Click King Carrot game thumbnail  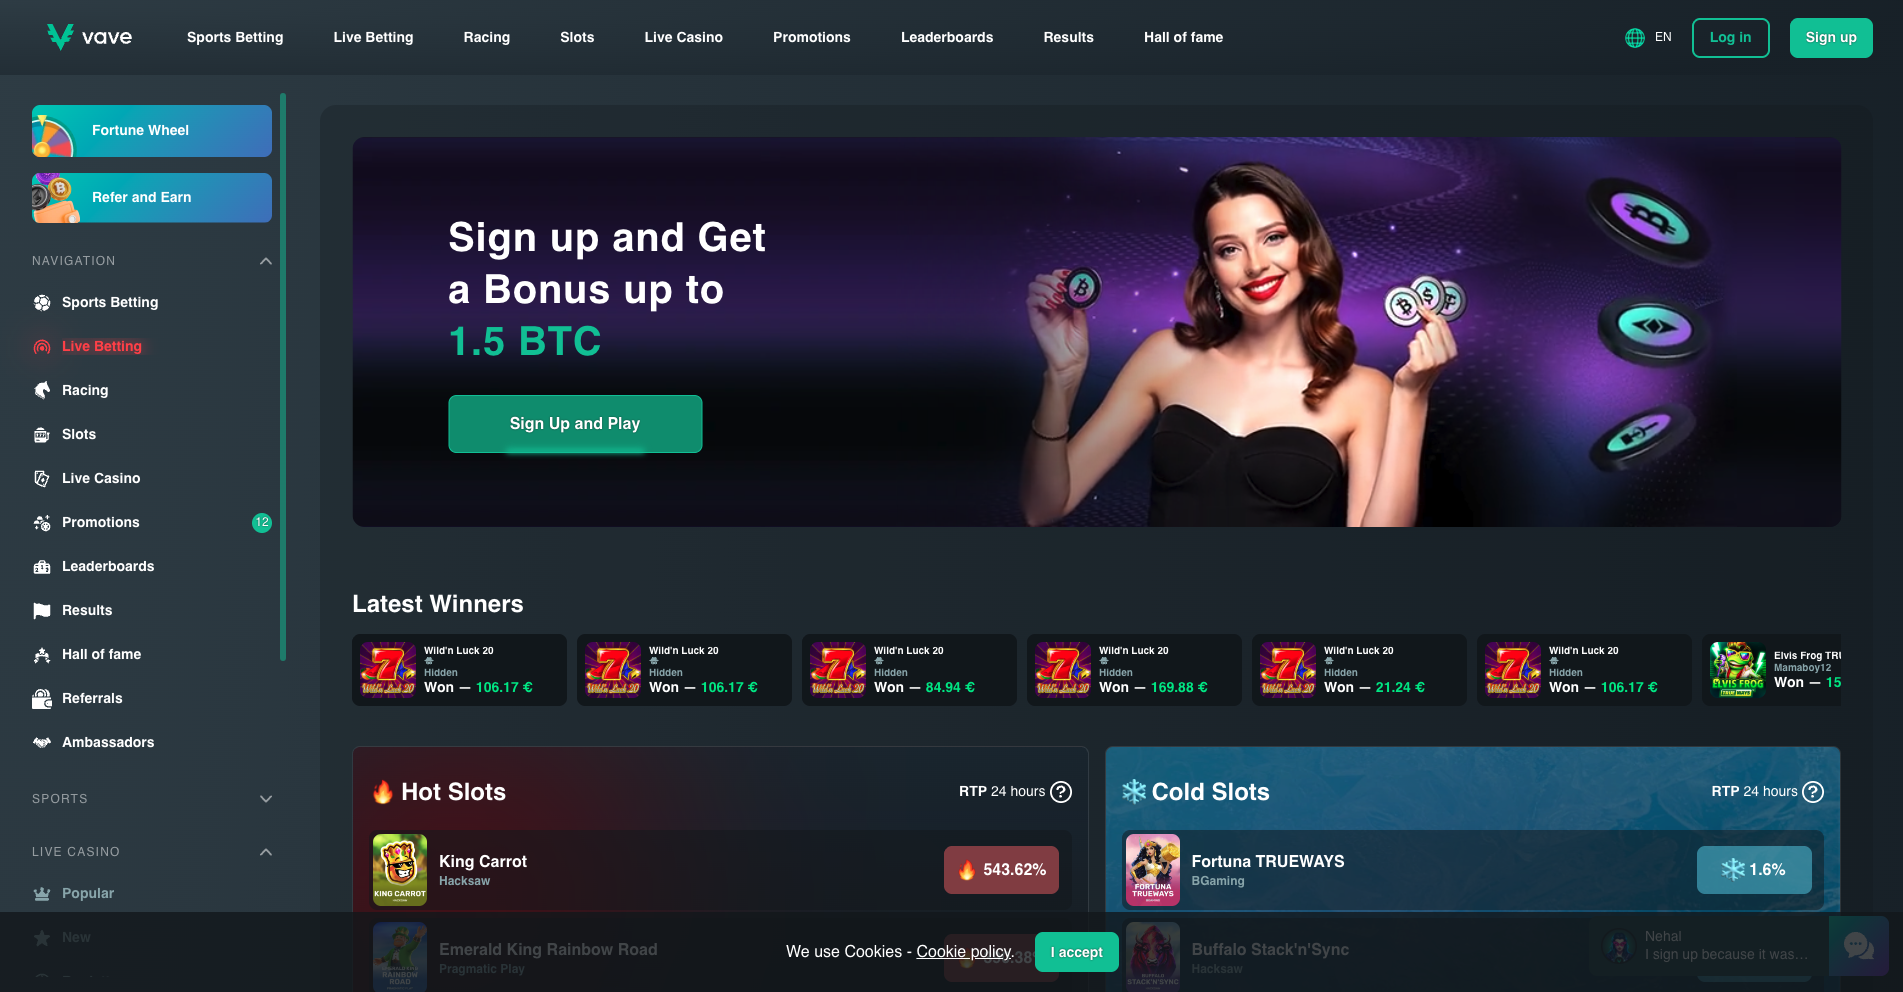coord(400,870)
